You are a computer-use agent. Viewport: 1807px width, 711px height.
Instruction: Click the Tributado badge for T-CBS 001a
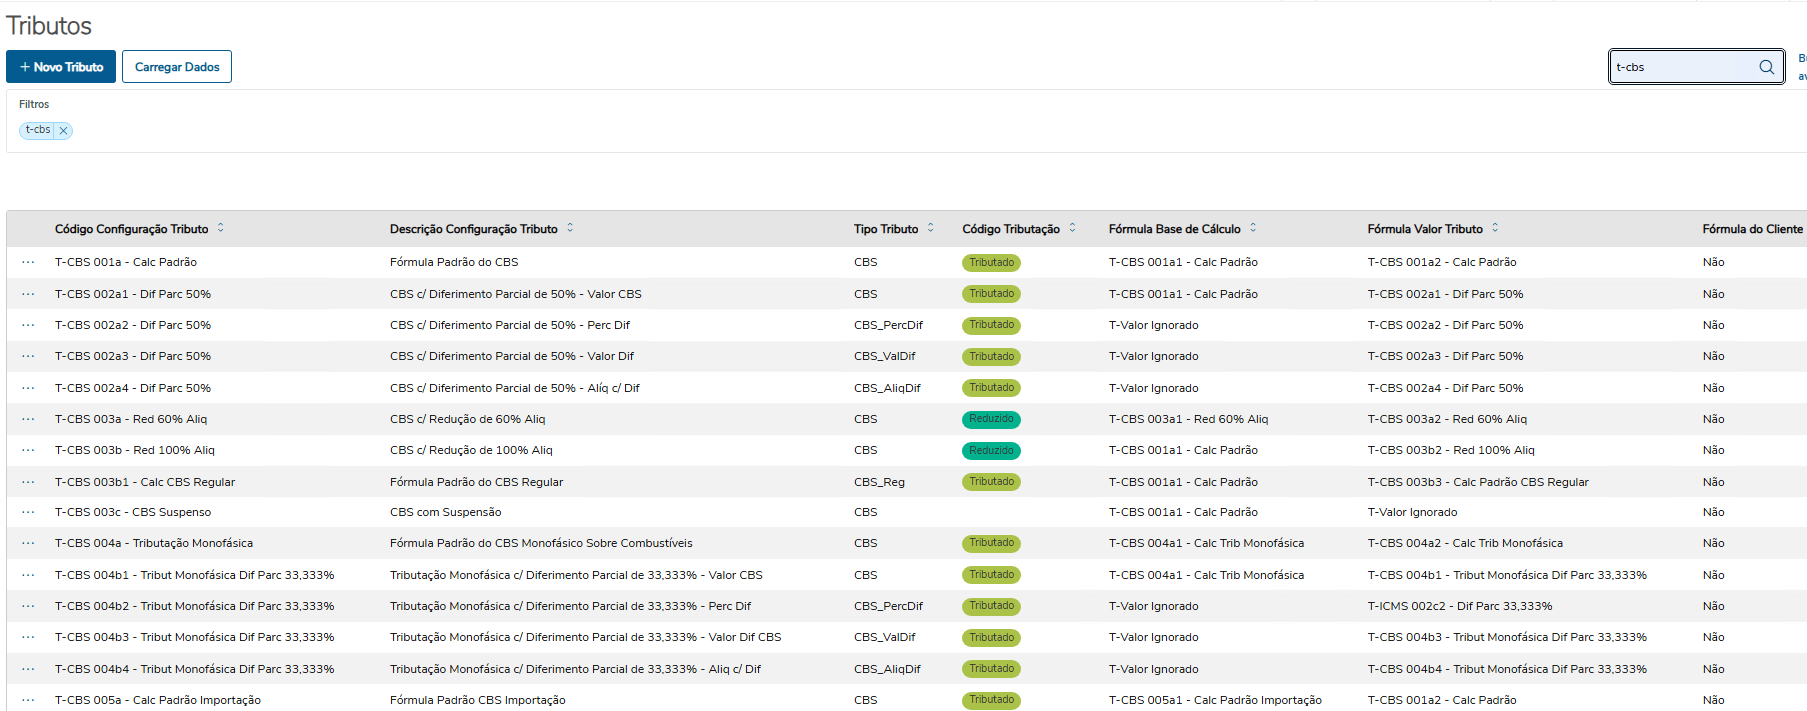[991, 263]
